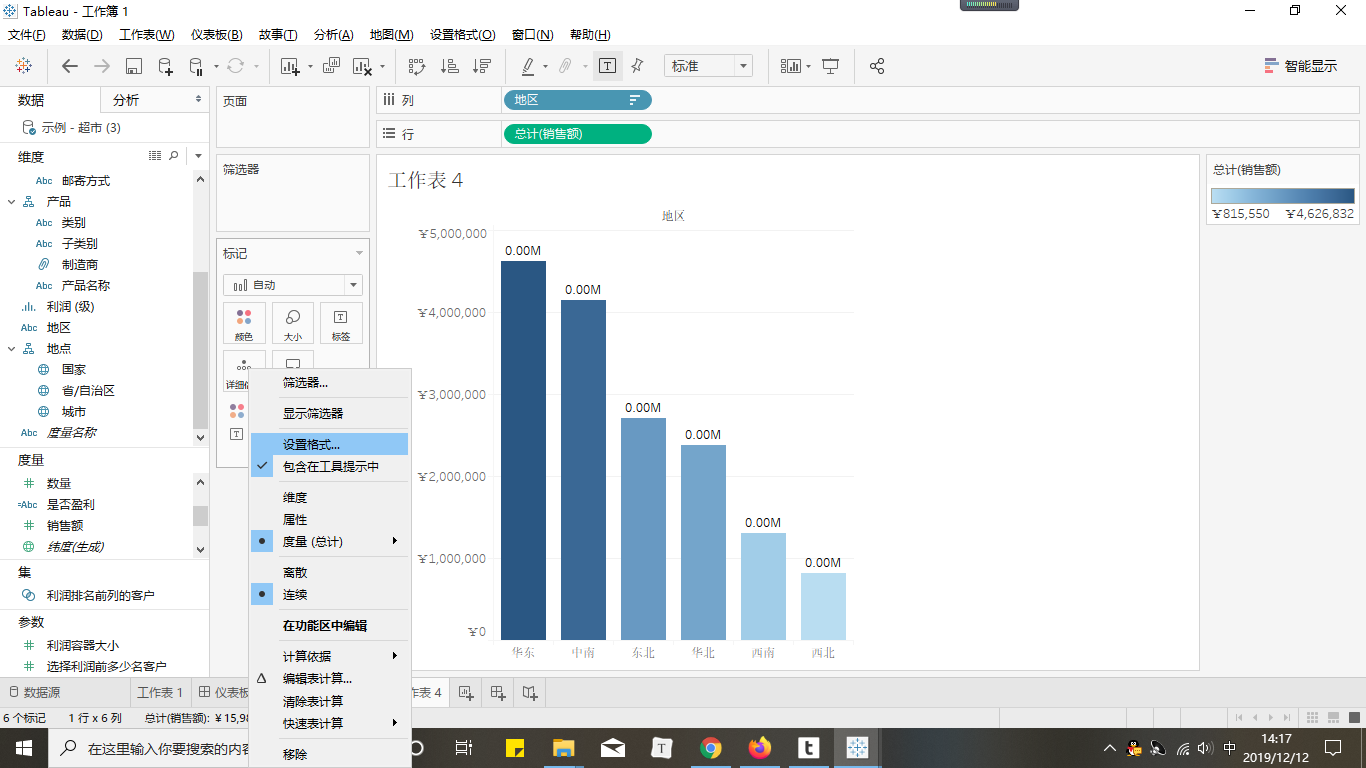Click the 智能显示 Show Me button
Viewport: 1366px width, 768px height.
(x=1300, y=66)
